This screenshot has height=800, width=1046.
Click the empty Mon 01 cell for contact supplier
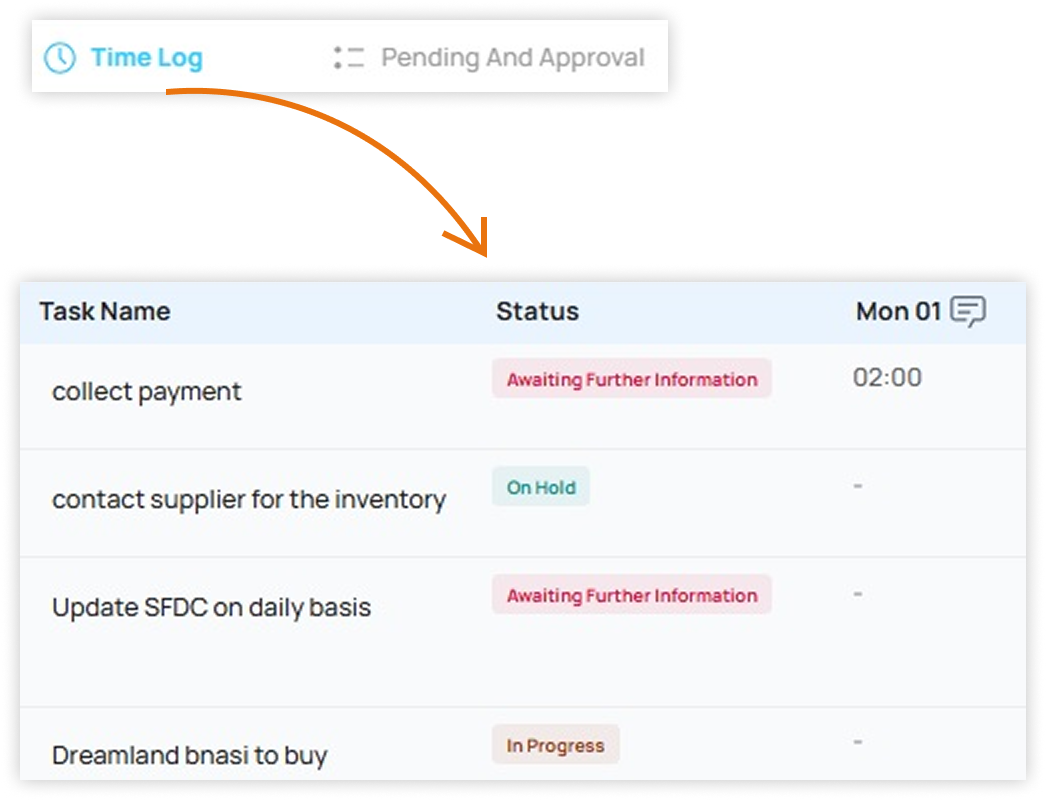point(858,486)
